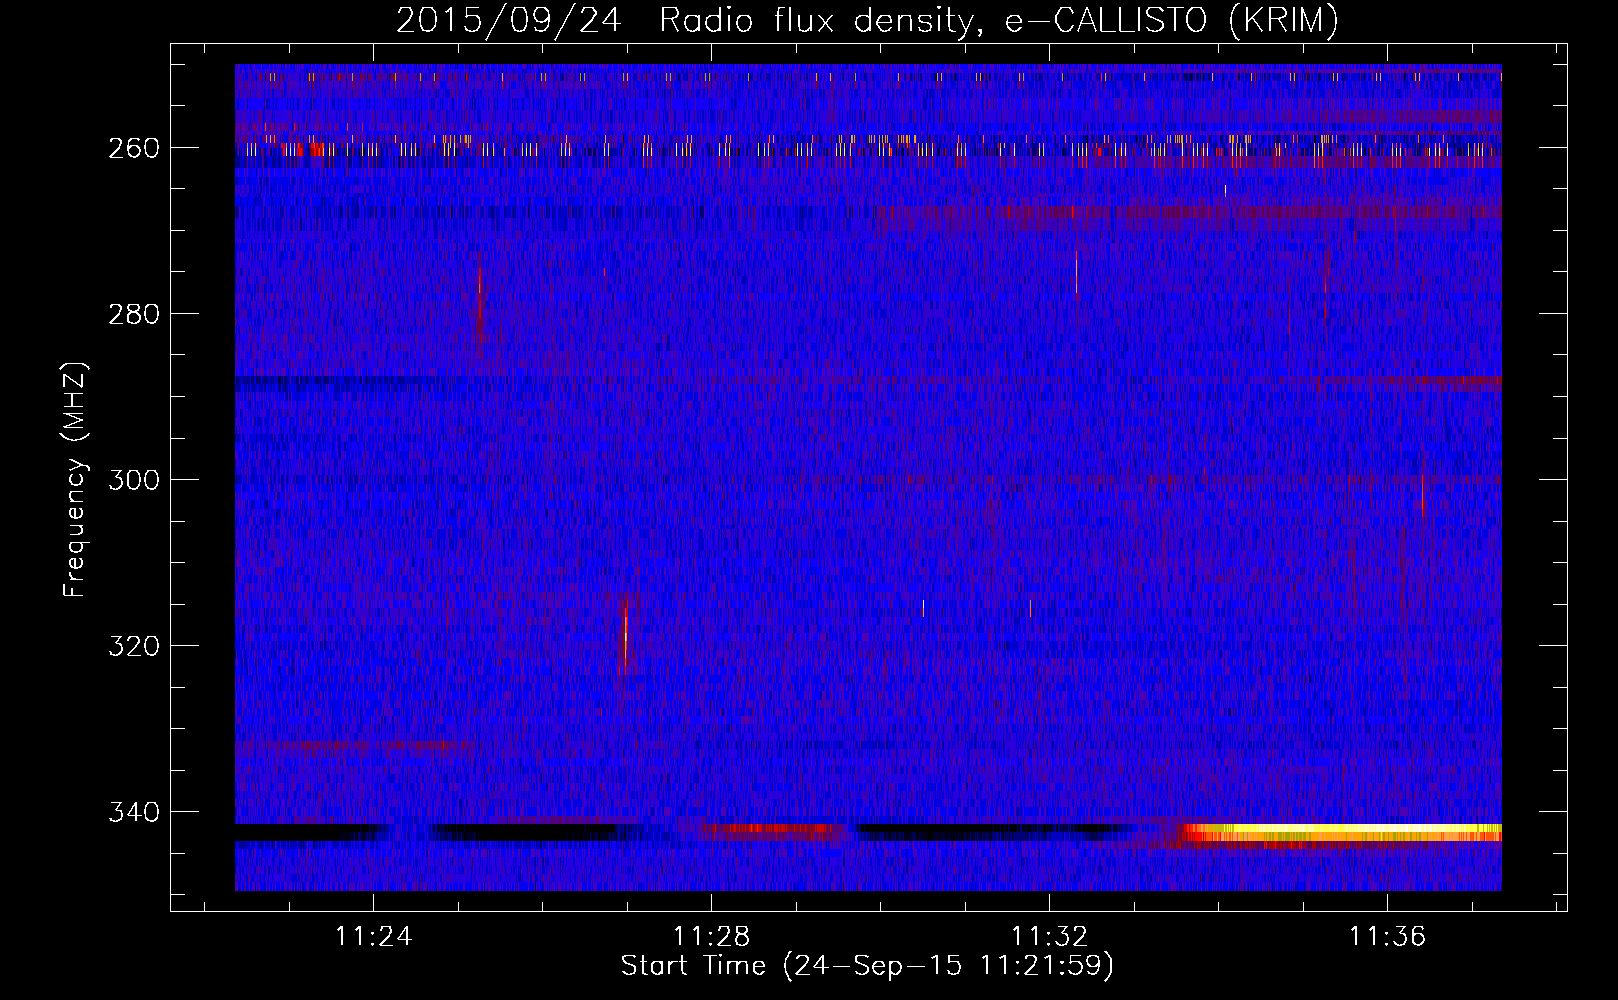Click the 'Start Time (24-Sep-15 11:21:59)' label
This screenshot has width=1618, height=1000.
click(x=867, y=966)
